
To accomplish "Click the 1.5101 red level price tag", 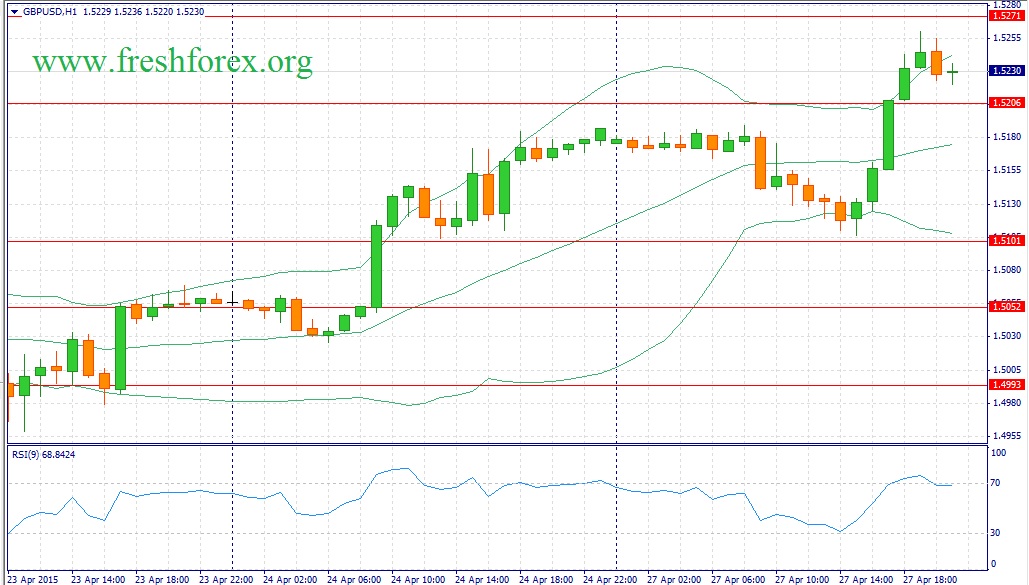I will [x=1005, y=241].
